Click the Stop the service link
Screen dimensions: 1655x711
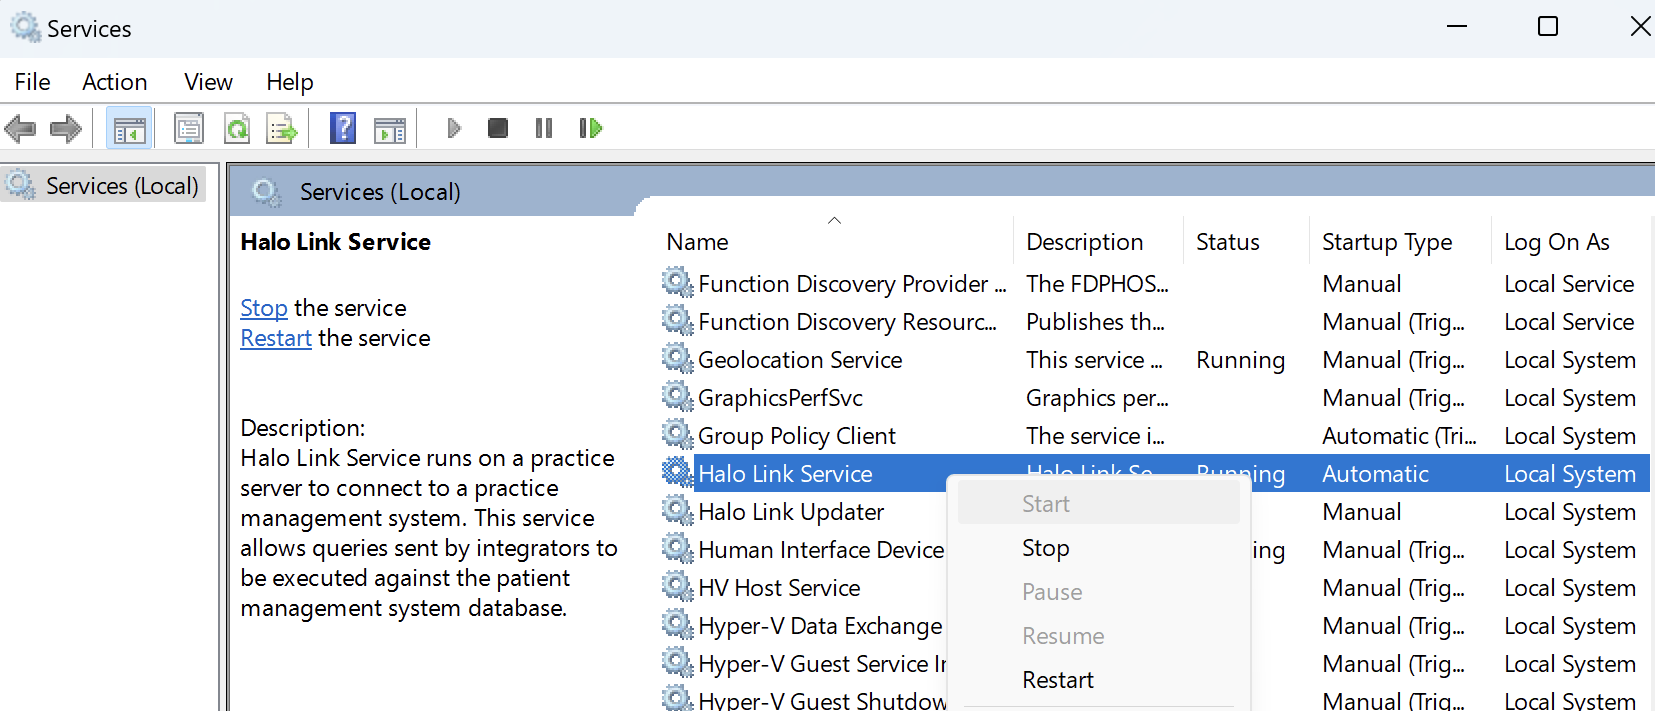[x=264, y=308]
